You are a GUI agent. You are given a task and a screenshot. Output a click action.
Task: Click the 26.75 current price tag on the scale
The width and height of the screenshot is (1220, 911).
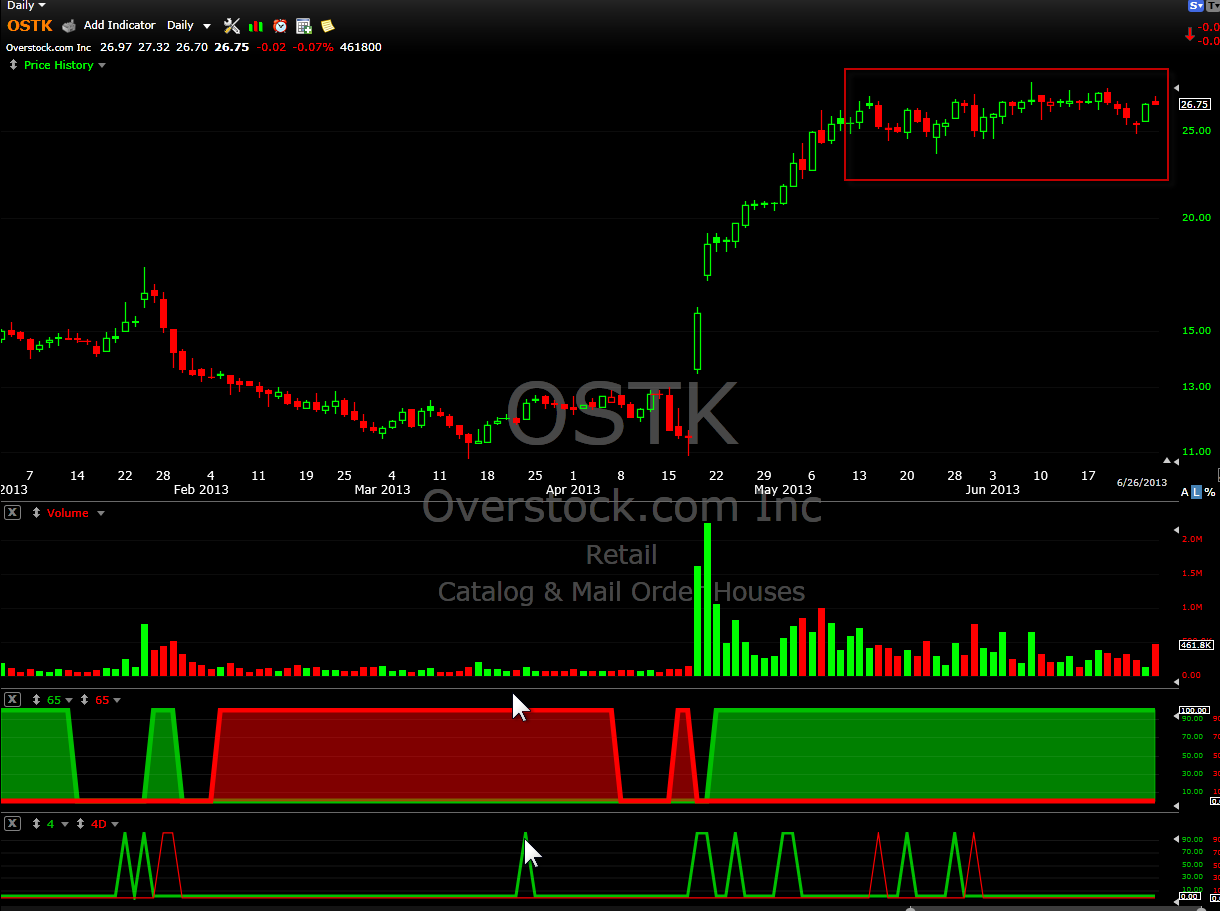[x=1195, y=104]
